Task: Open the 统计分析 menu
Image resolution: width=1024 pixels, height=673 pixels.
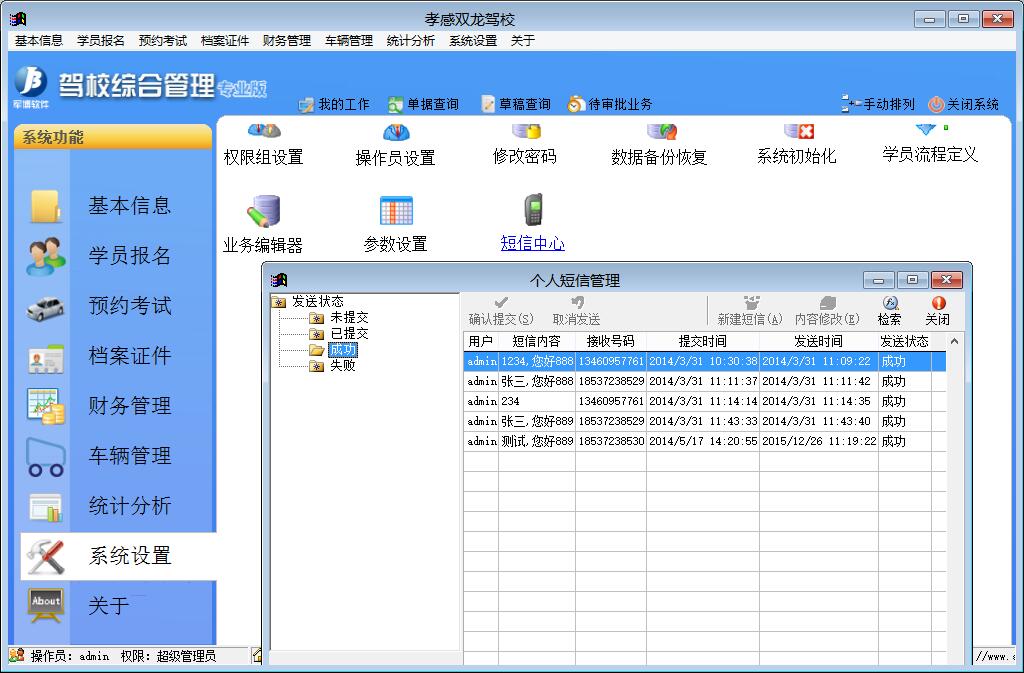Action: (x=410, y=41)
